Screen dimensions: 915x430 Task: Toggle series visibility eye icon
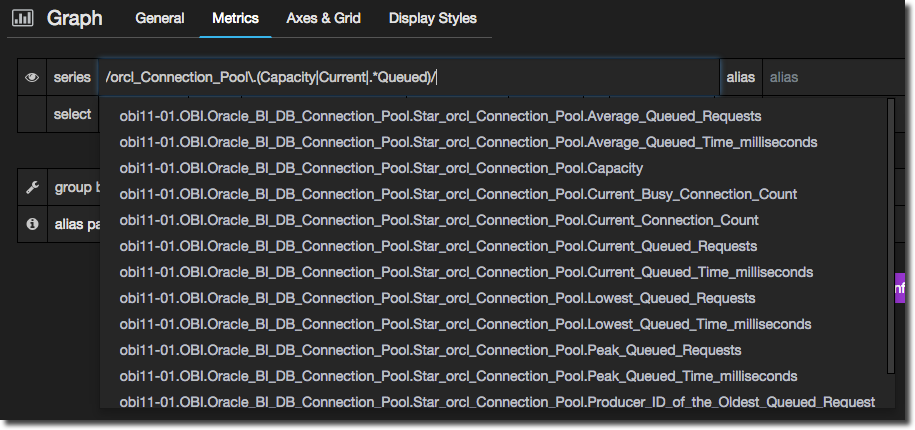point(32,77)
